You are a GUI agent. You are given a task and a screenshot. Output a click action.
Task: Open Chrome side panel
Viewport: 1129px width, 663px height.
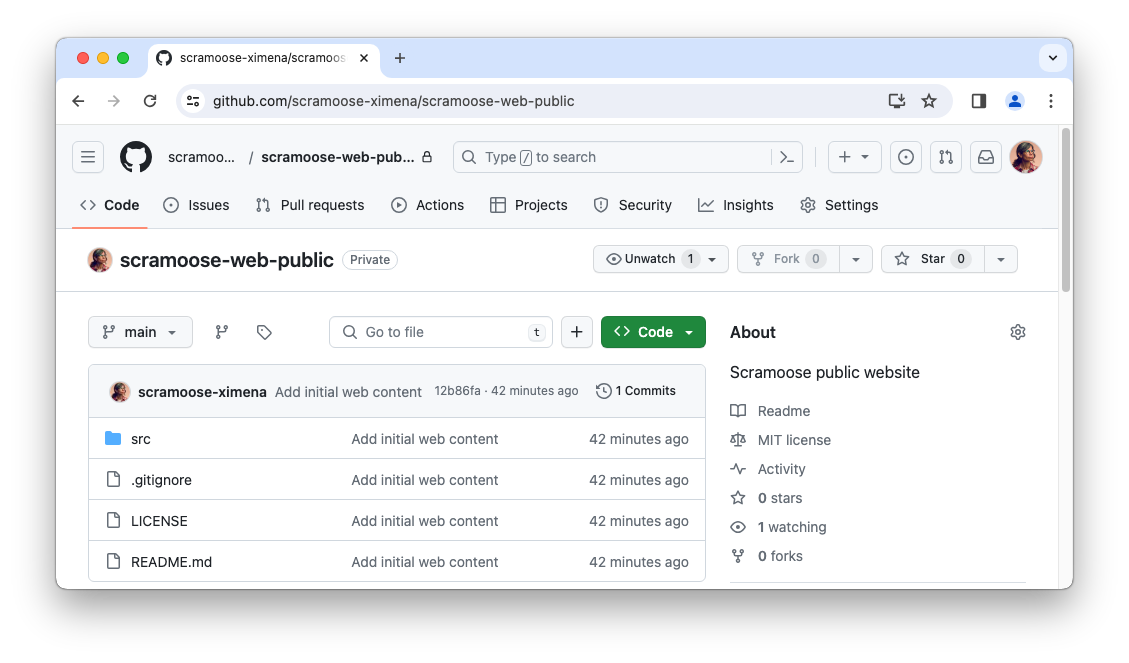(979, 101)
